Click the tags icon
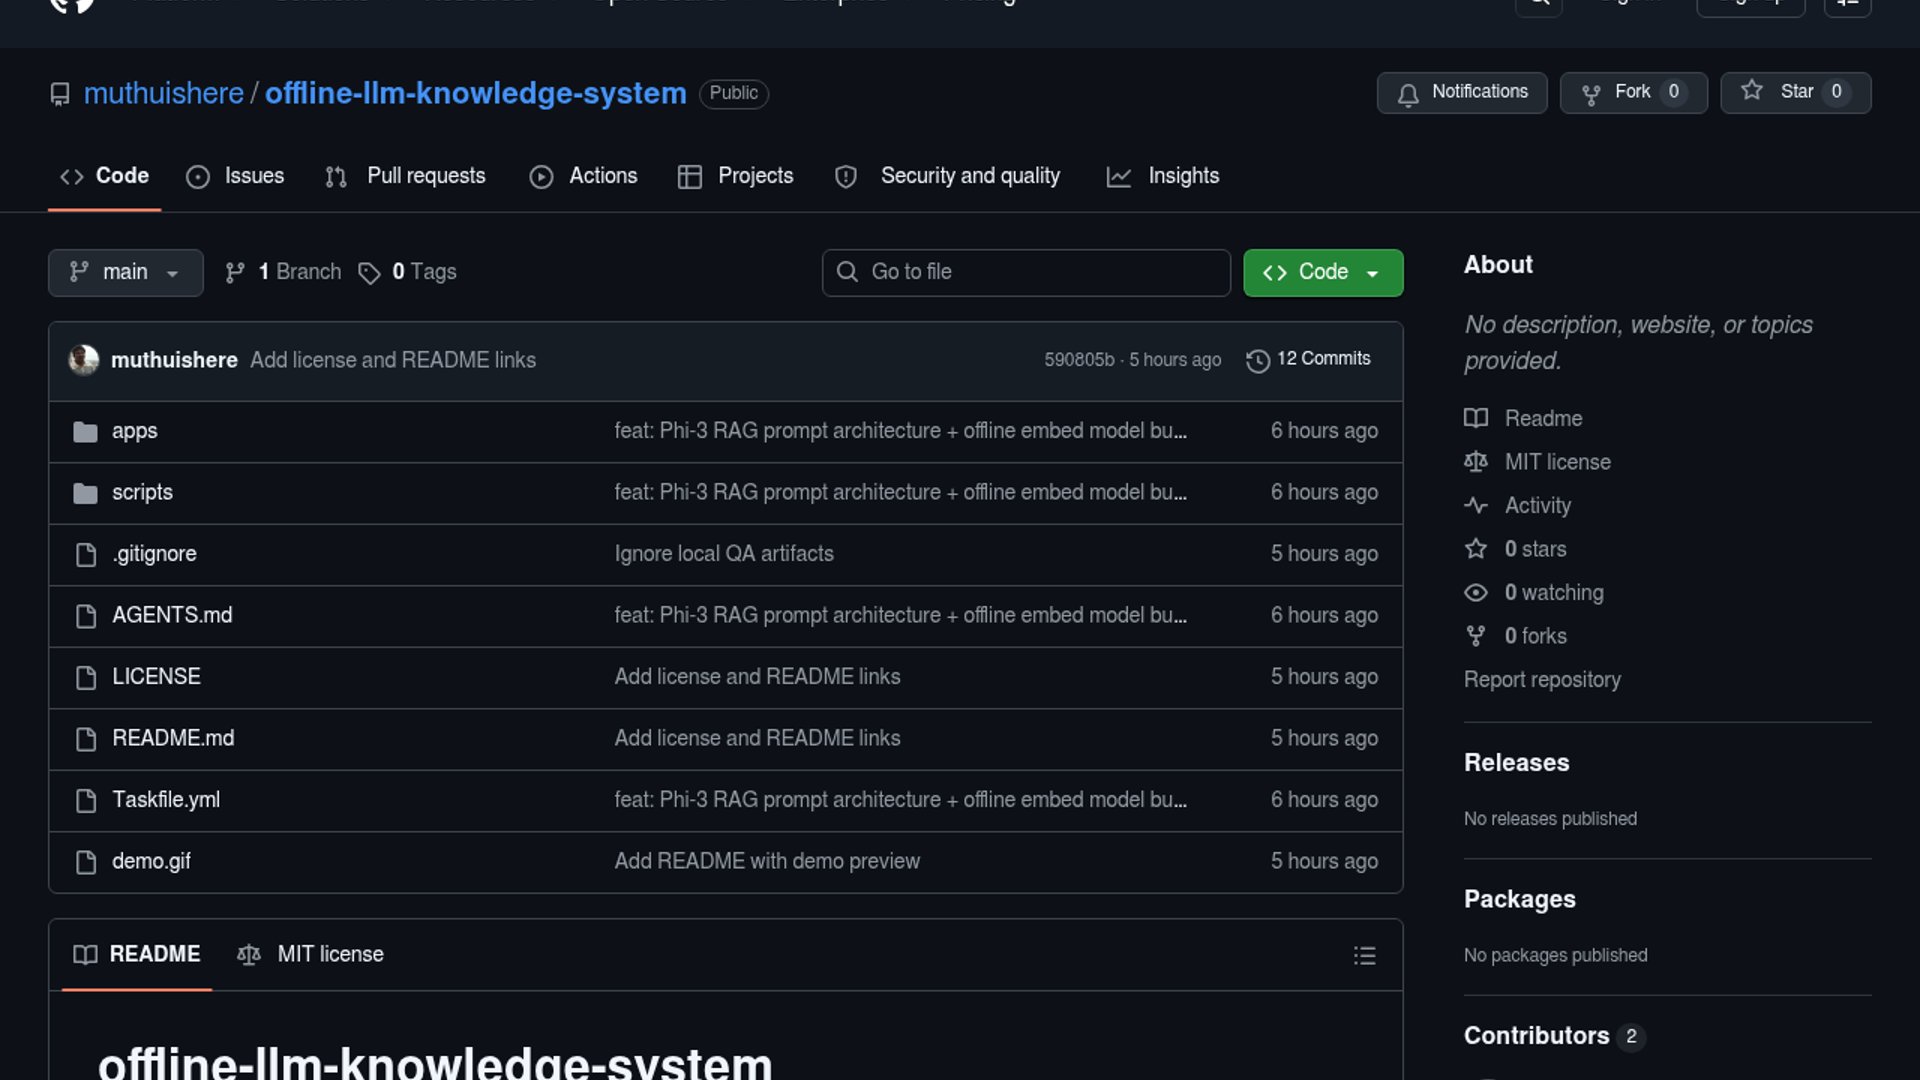1920x1080 pixels. pyautogui.click(x=369, y=273)
